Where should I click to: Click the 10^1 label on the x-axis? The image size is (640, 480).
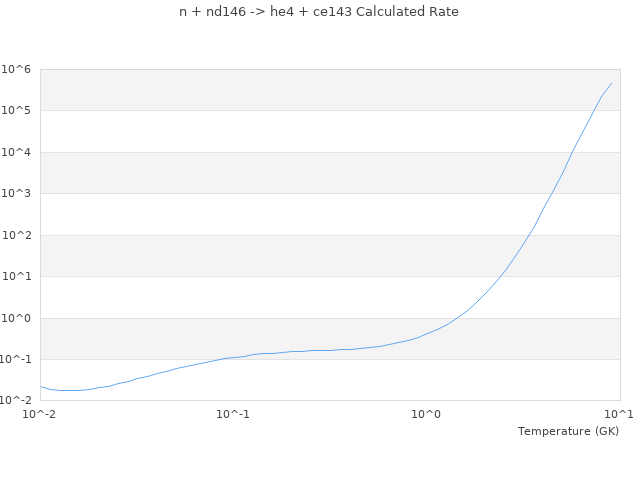coord(620,414)
